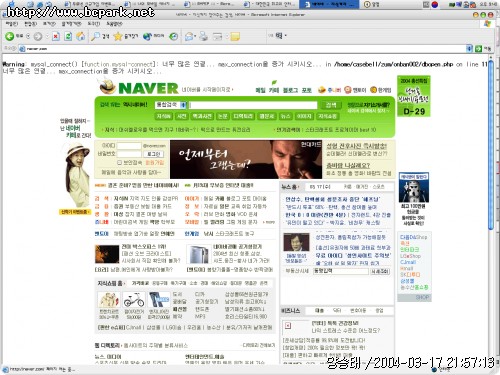Screen dimensions: 500x375
Task: Click the refrigerator product thumbnail
Action: coord(198,255)
